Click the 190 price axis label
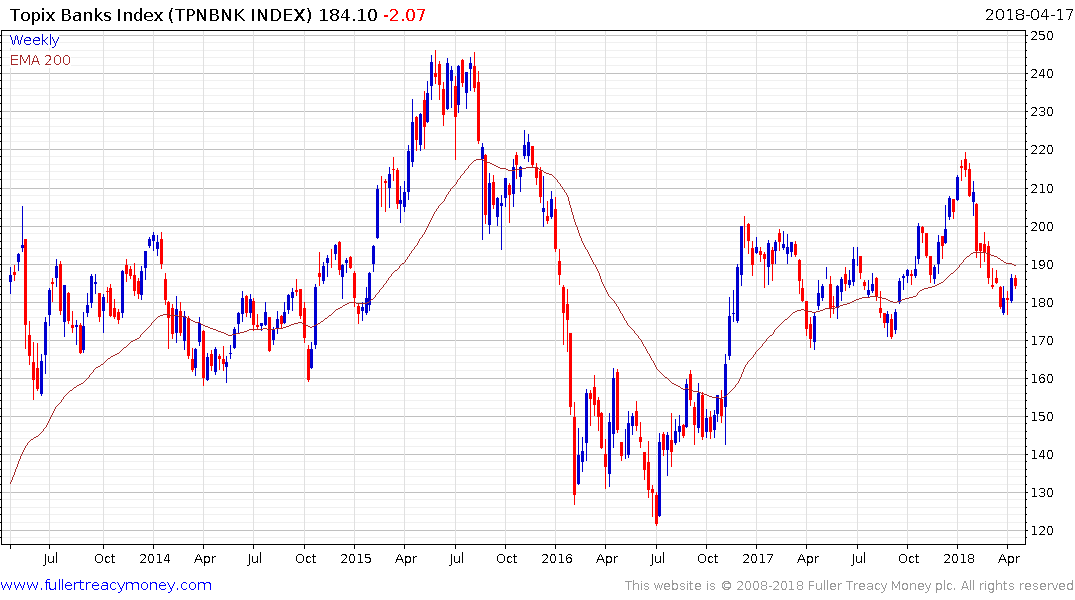Viewport: 1075px width, 600px height. [1042, 264]
